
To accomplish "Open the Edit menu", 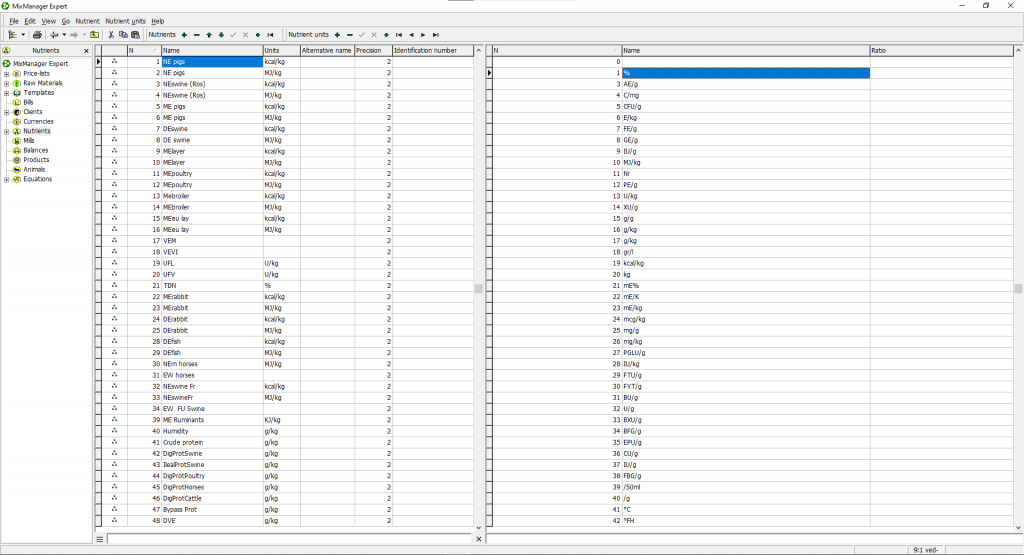I will pos(30,21).
